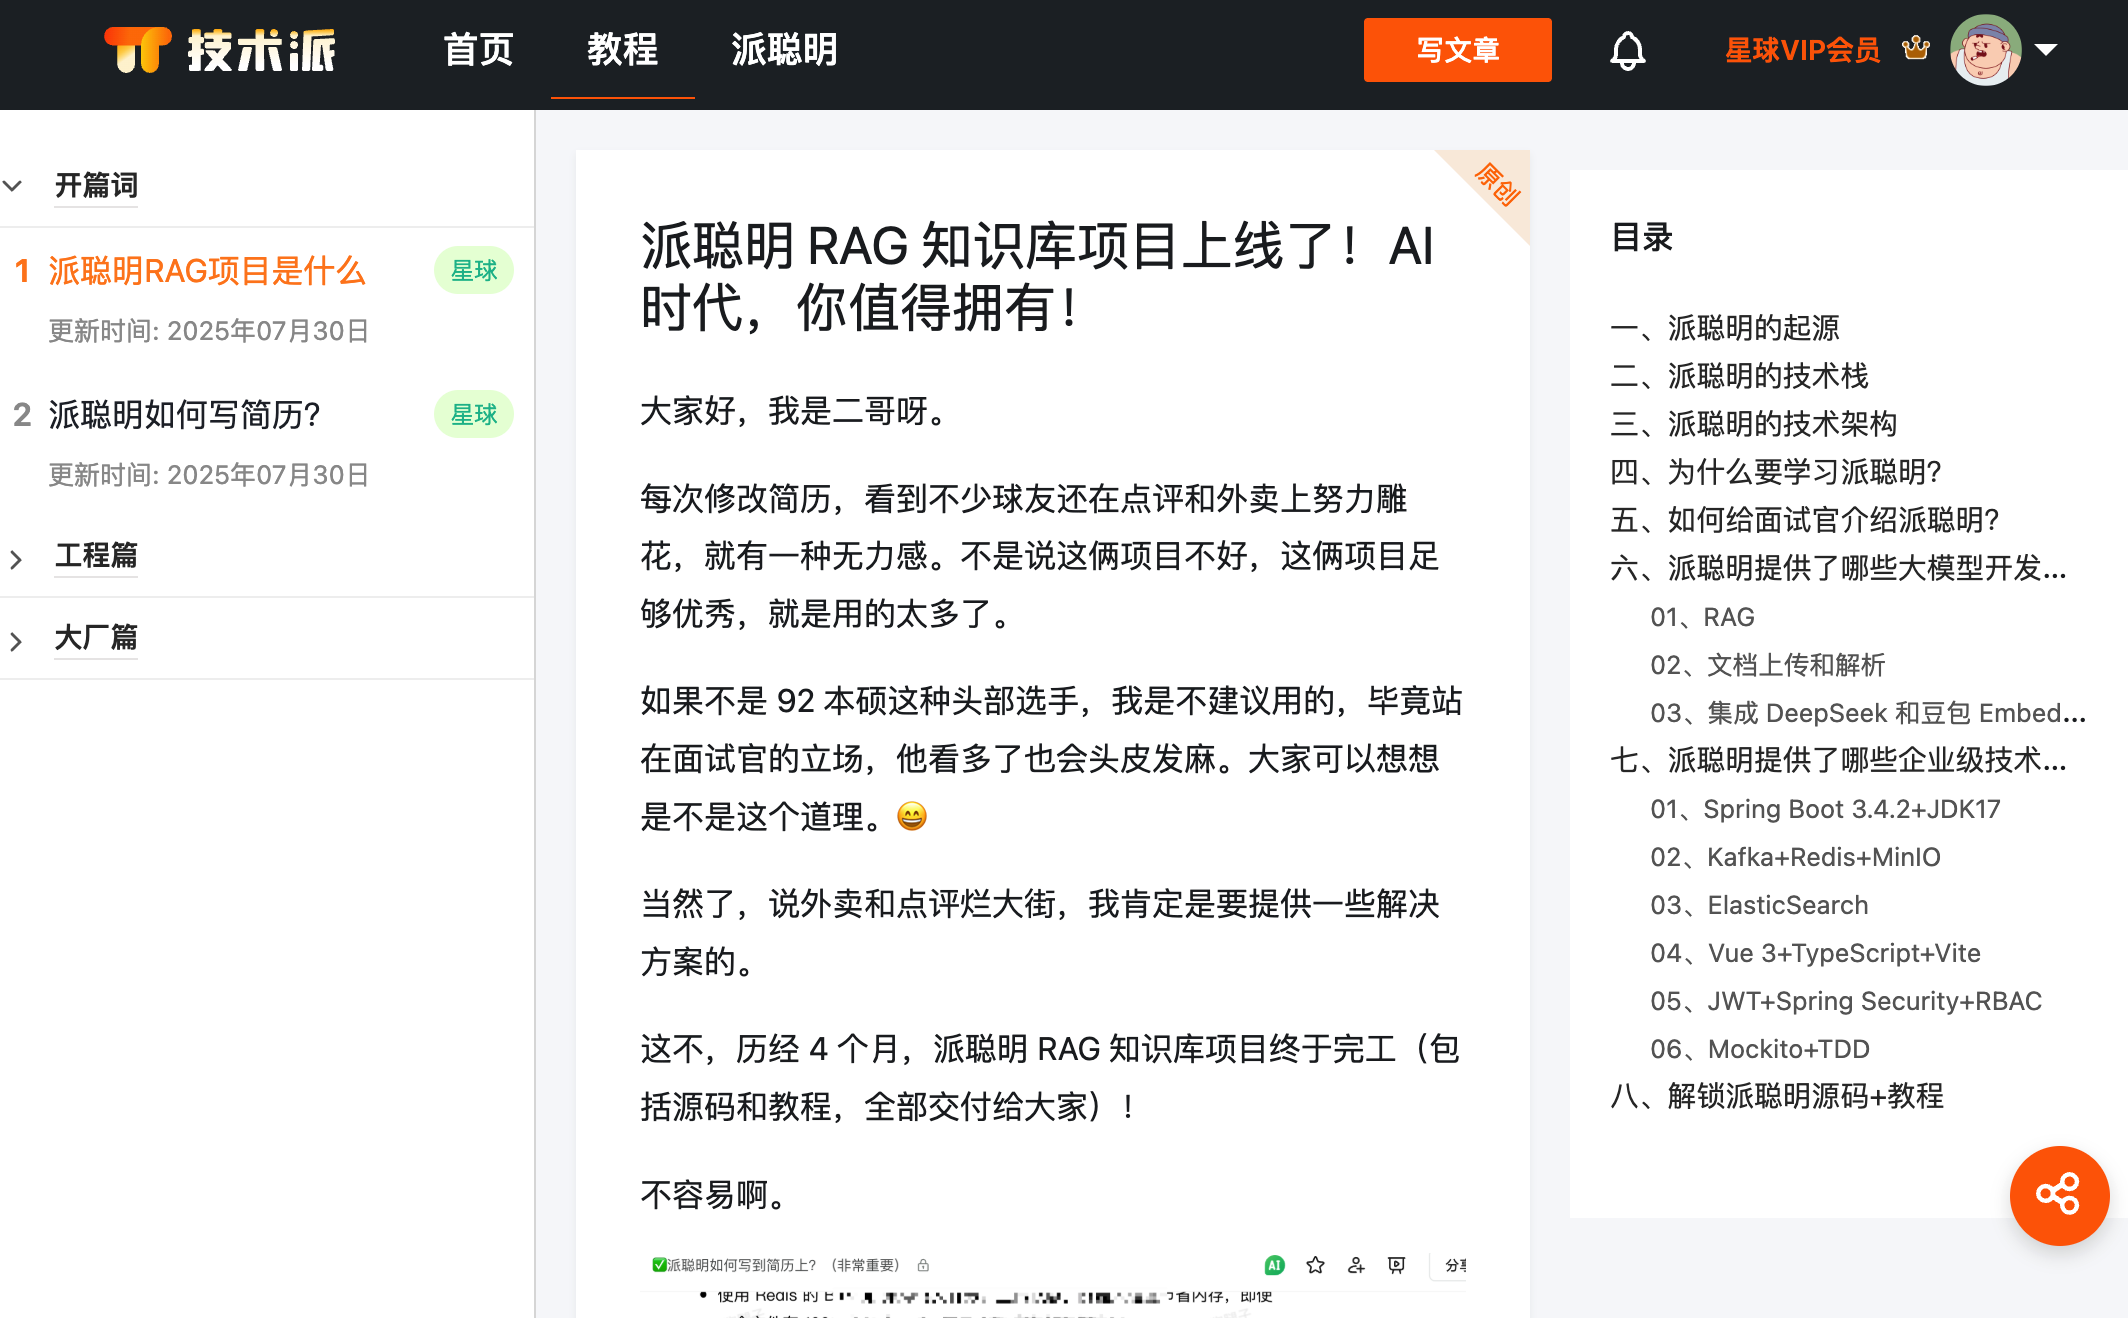Click the embedded screenshot title 派聪明如何写到简历上
2128x1318 pixels.
pos(776,1265)
